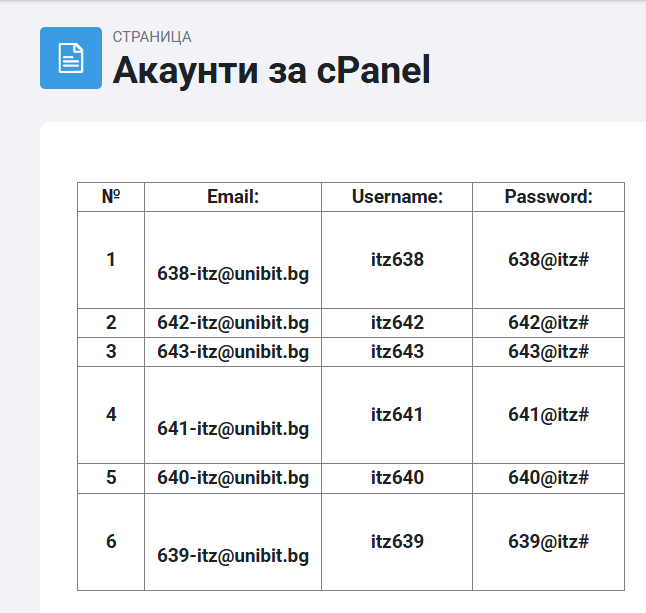Select the 640-itz@unibit.bg email address

click(x=233, y=478)
